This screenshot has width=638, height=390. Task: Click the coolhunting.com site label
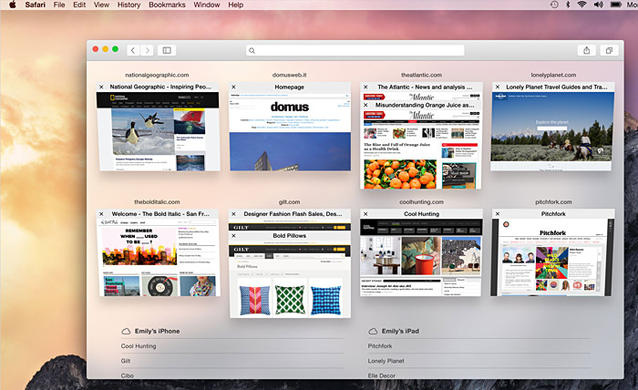coord(422,202)
